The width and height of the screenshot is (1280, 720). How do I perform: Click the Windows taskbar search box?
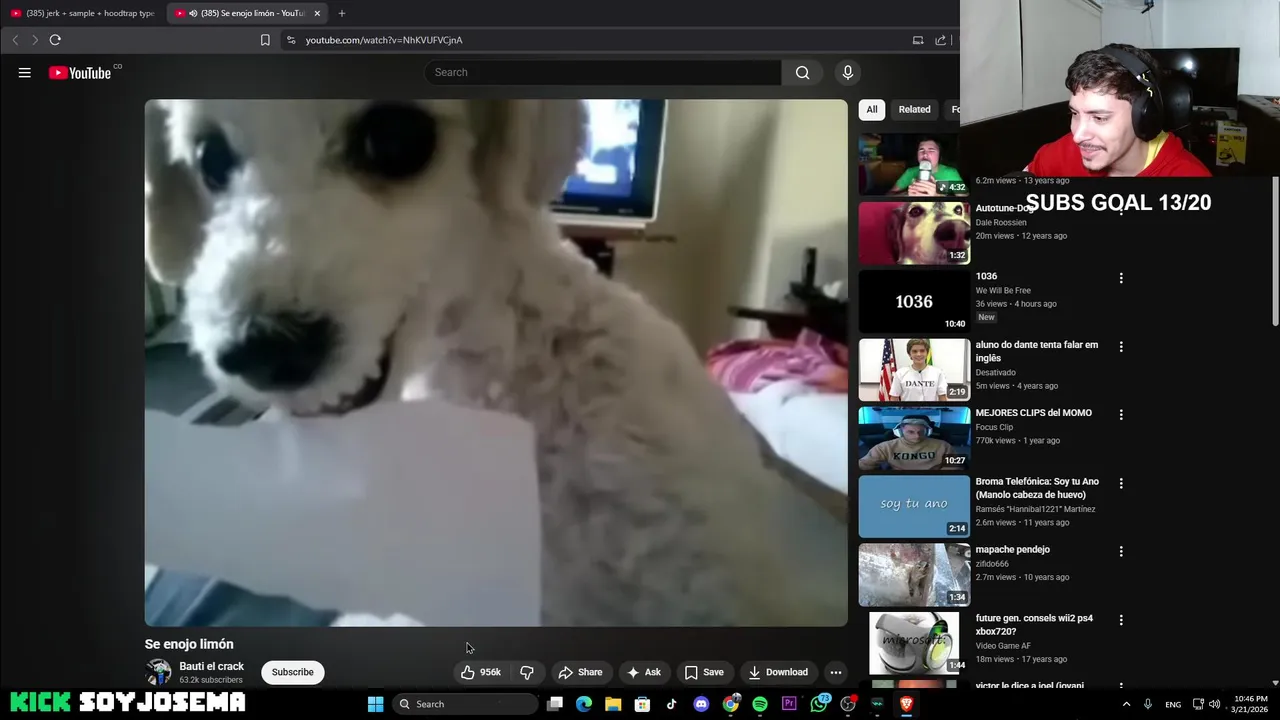click(465, 704)
